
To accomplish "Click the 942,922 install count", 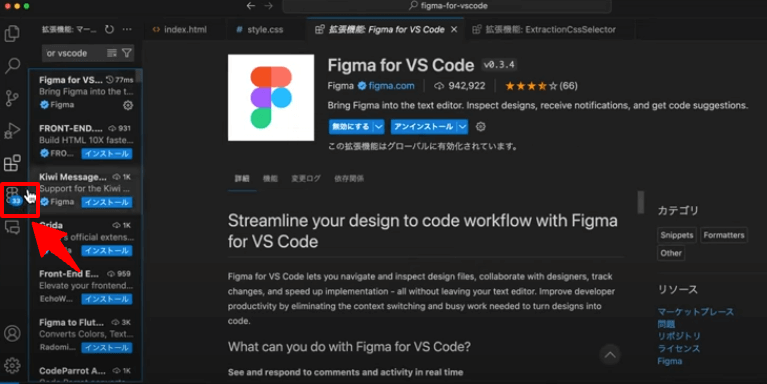I will [460, 86].
